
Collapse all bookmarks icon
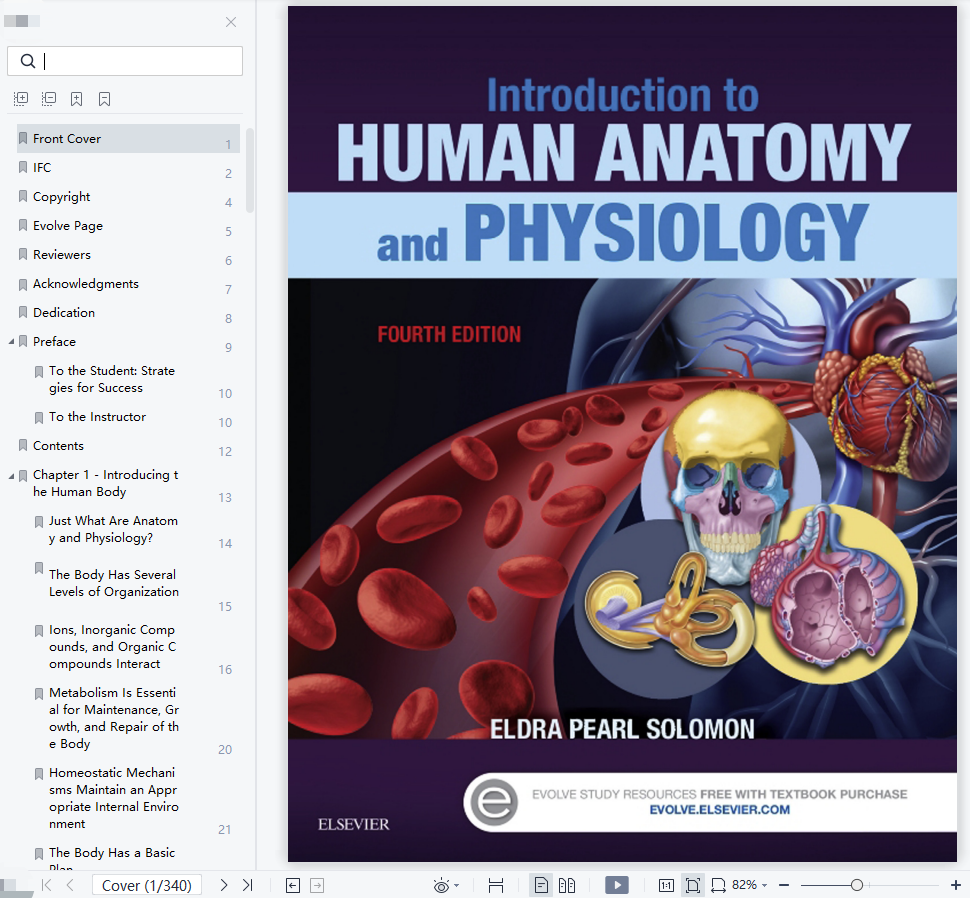(49, 99)
